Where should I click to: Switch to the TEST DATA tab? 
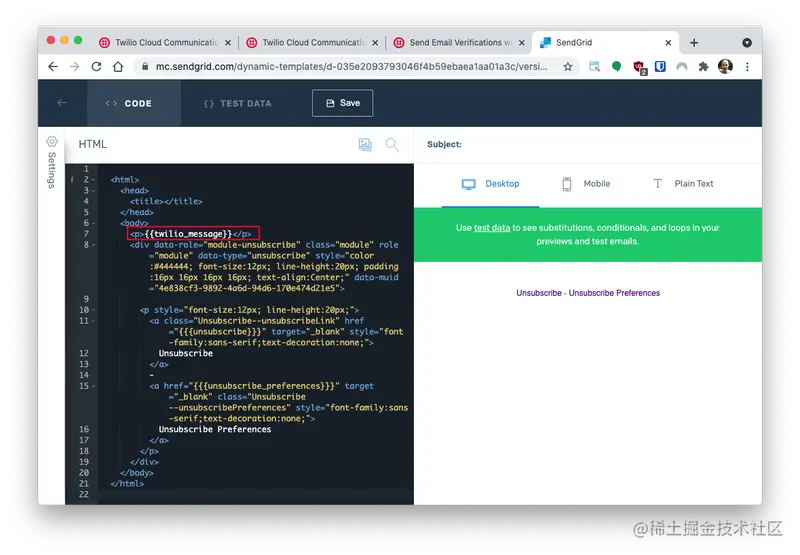(x=238, y=104)
